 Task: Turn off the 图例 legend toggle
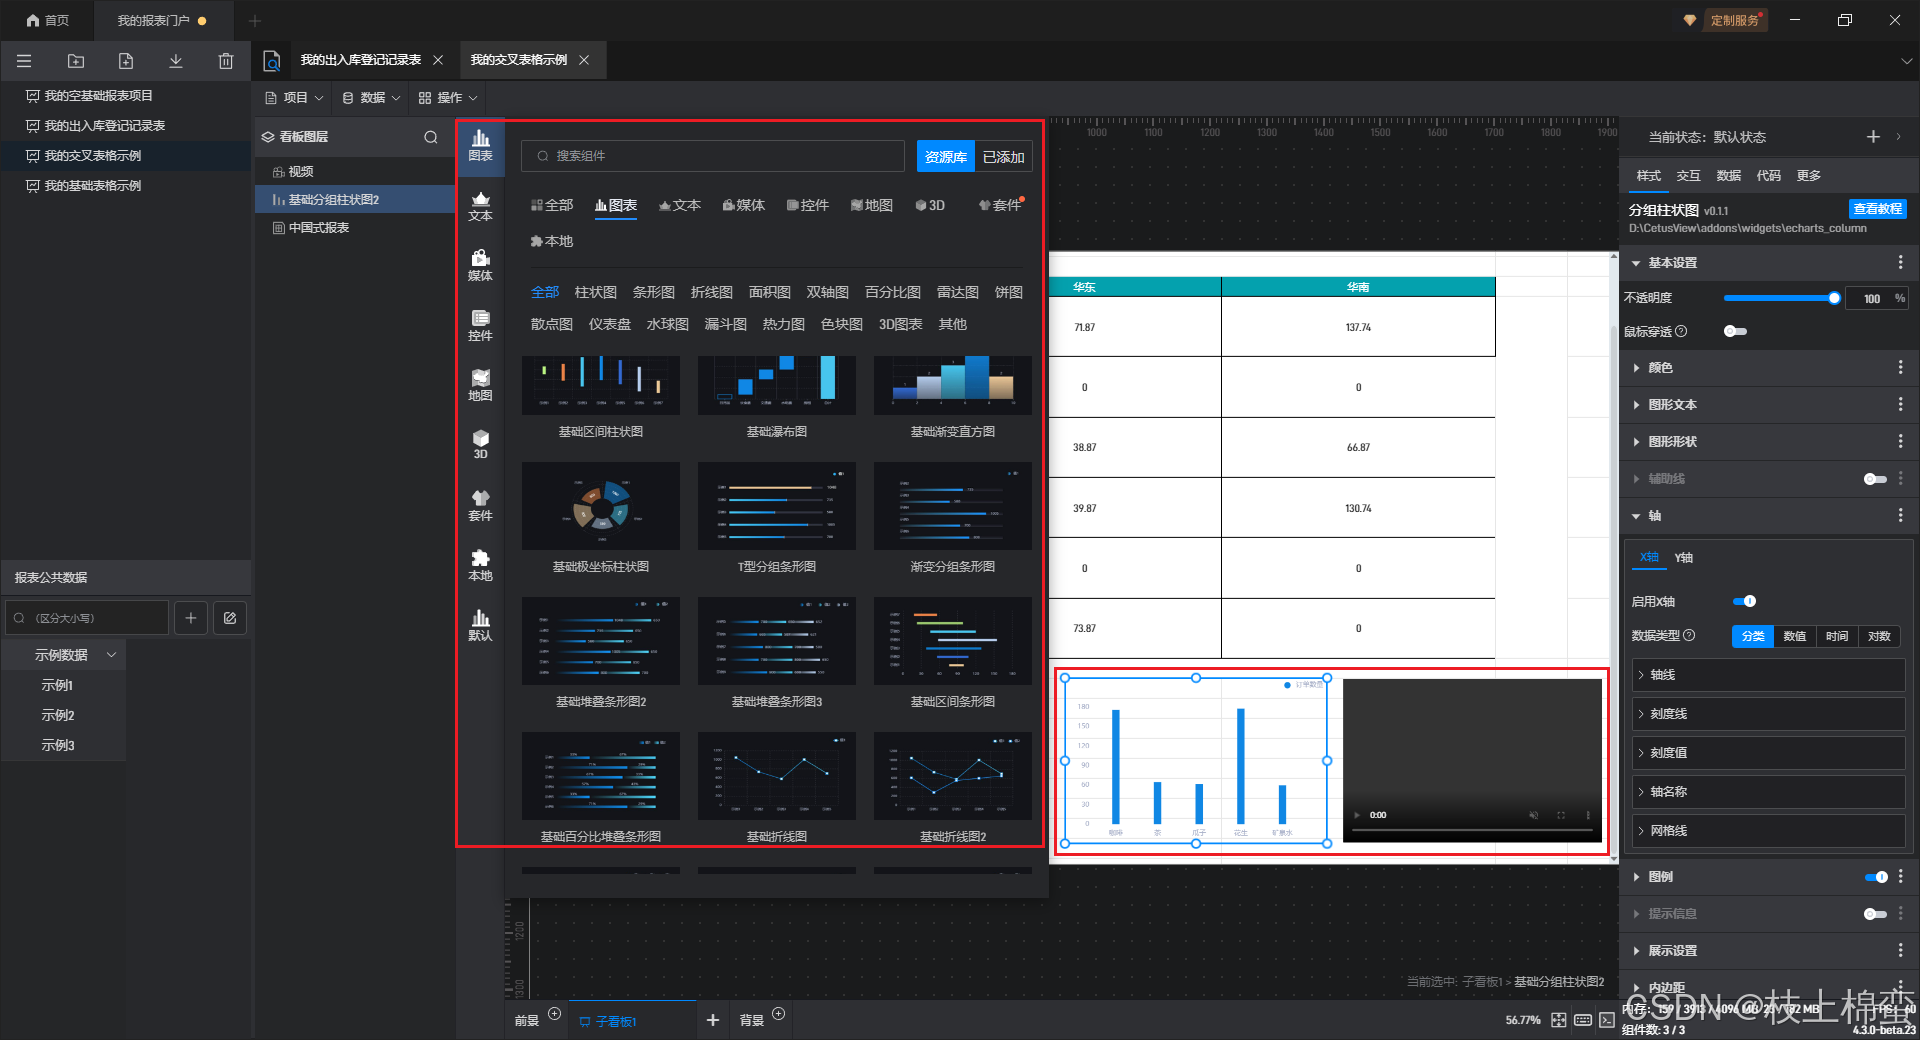[1875, 877]
